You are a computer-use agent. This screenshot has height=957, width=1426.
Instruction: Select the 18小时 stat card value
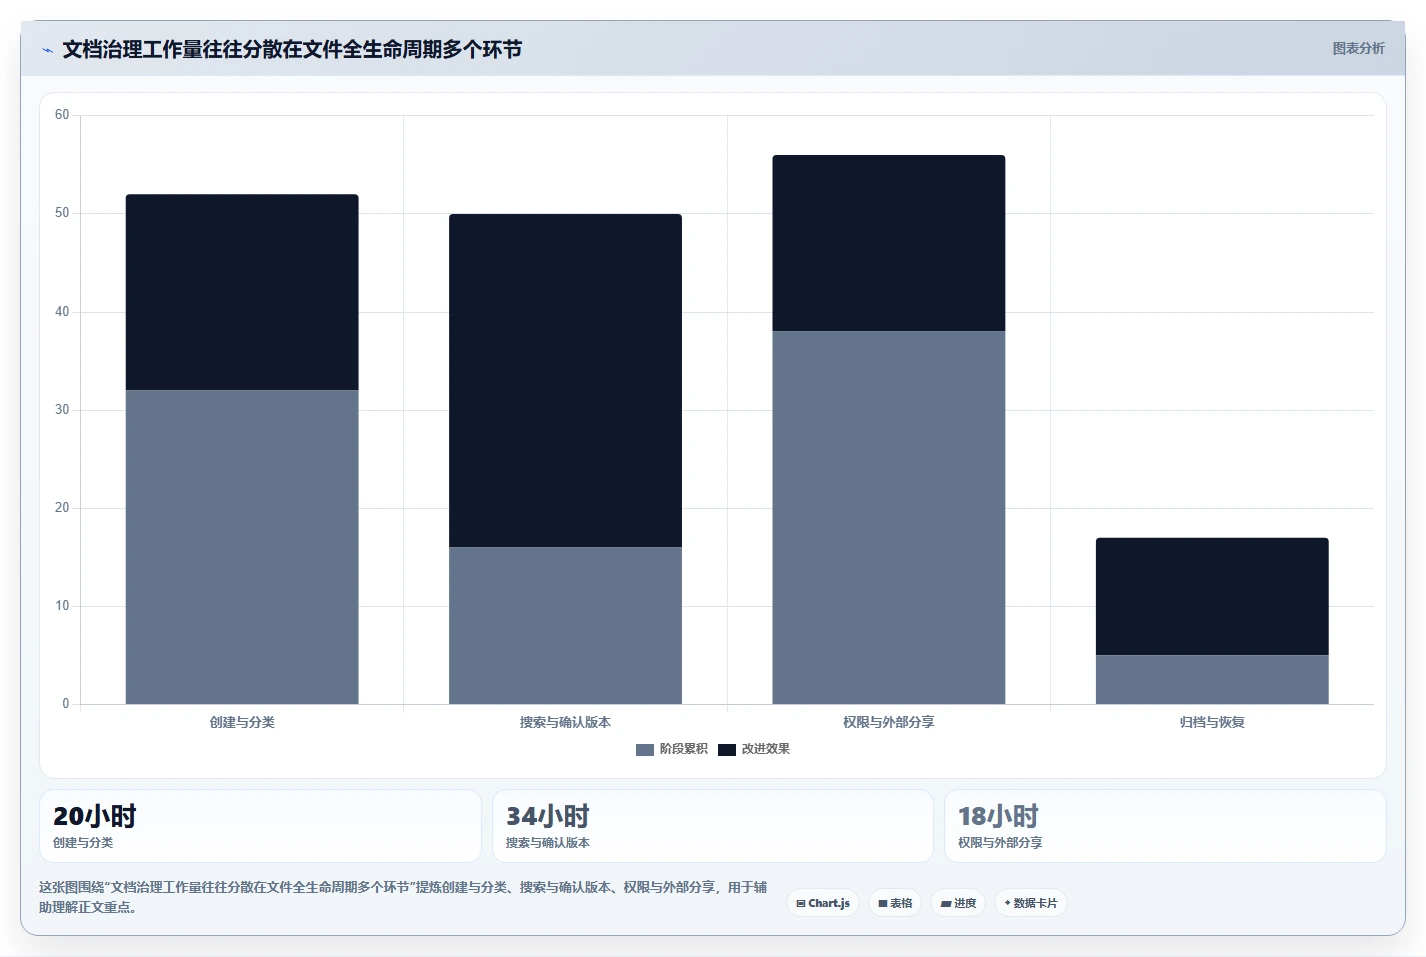point(998,816)
